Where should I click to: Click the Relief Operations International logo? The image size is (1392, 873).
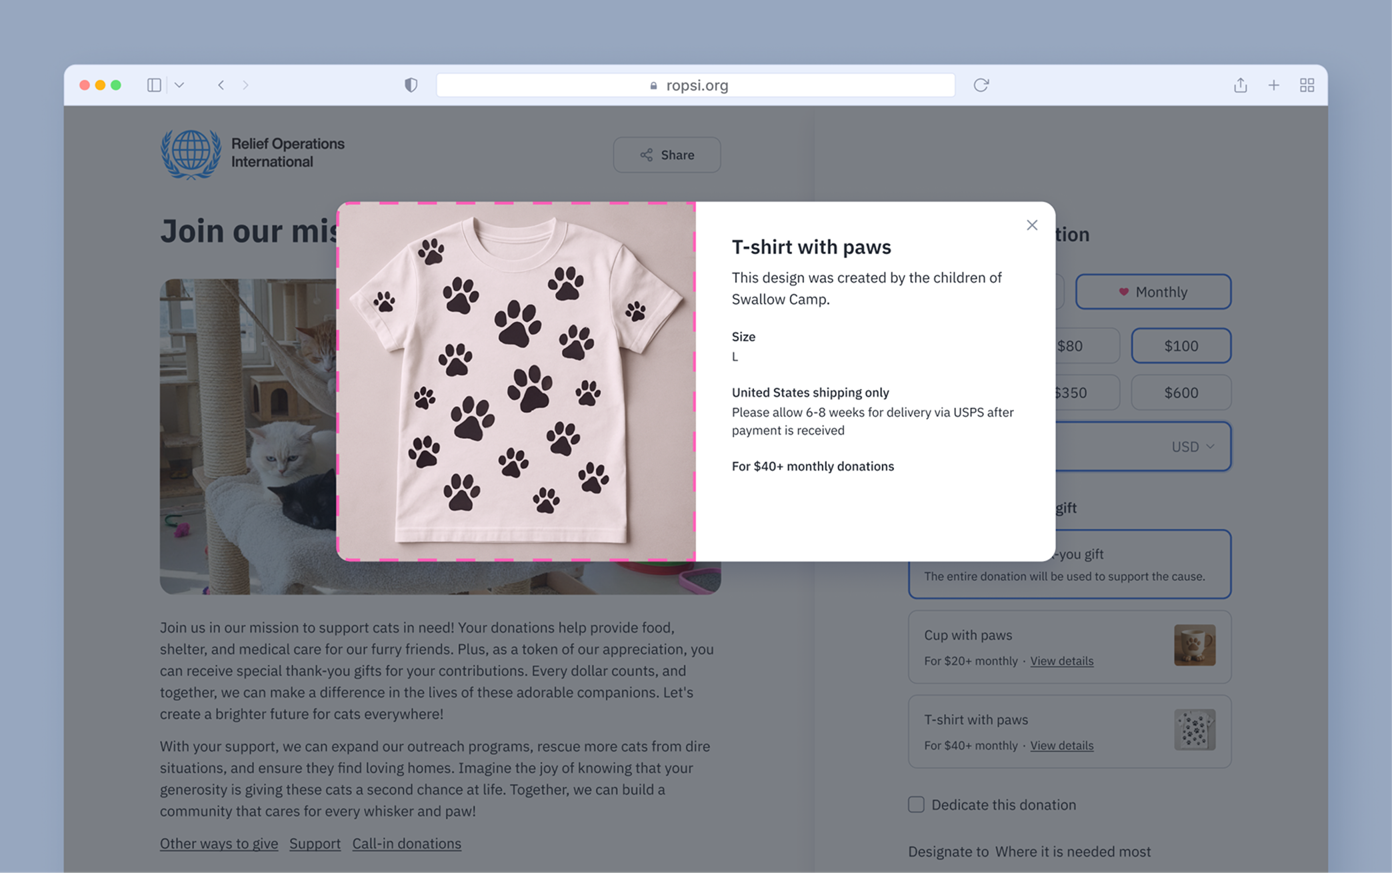click(x=253, y=153)
